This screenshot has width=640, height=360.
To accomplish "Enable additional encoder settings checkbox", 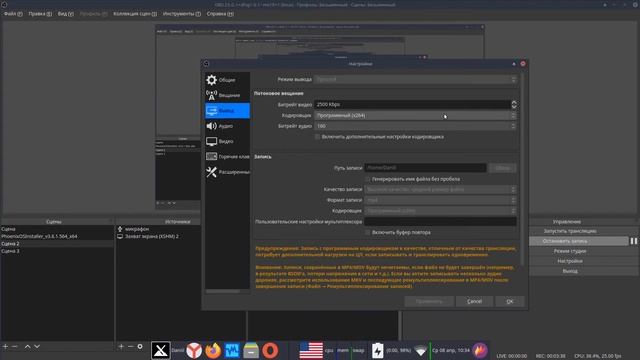I will tap(318, 137).
